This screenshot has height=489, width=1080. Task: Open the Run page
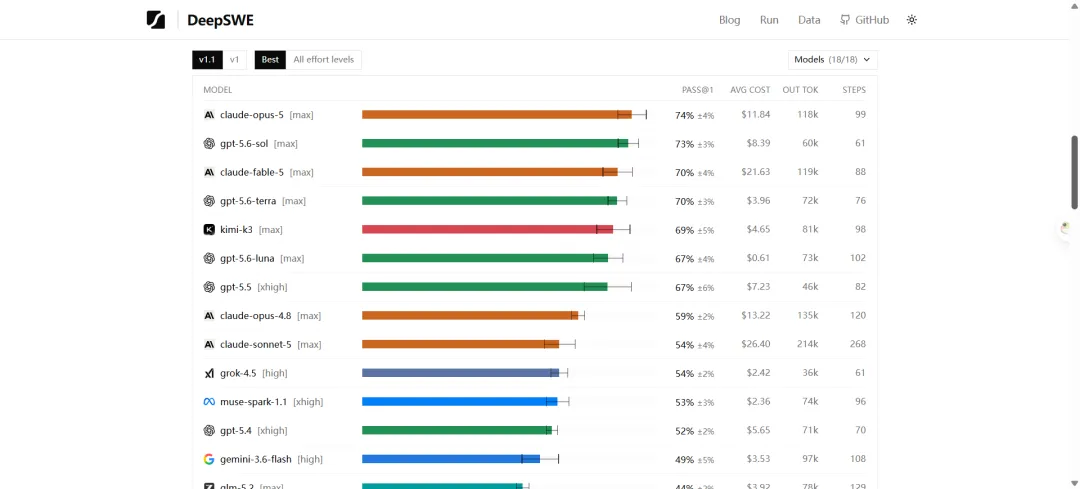(769, 20)
